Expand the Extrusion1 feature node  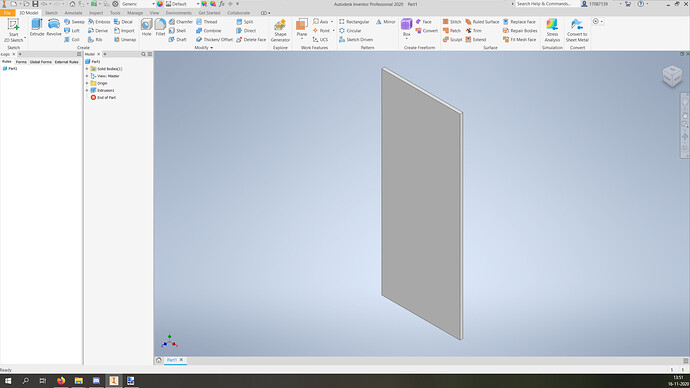point(87,90)
